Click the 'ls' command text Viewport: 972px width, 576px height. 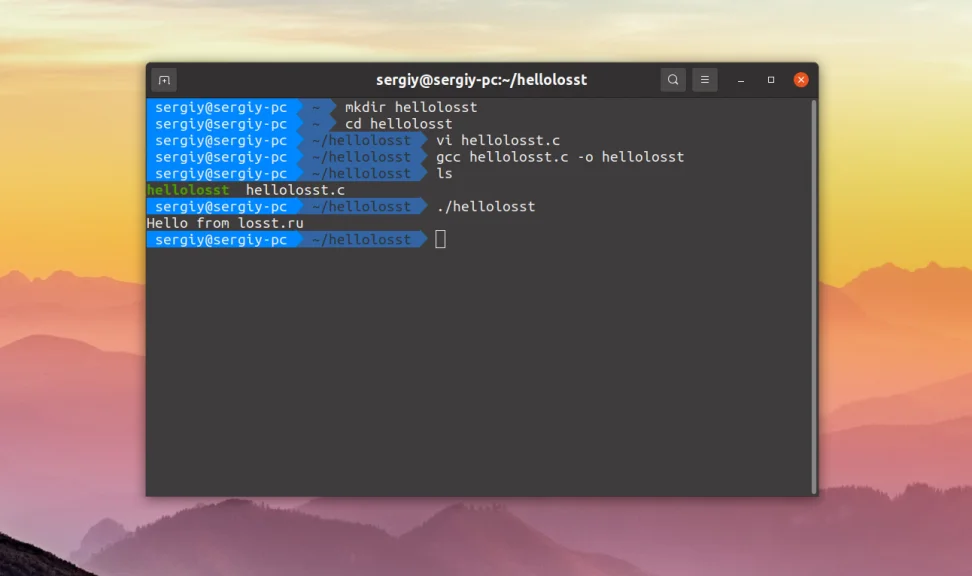pos(444,174)
